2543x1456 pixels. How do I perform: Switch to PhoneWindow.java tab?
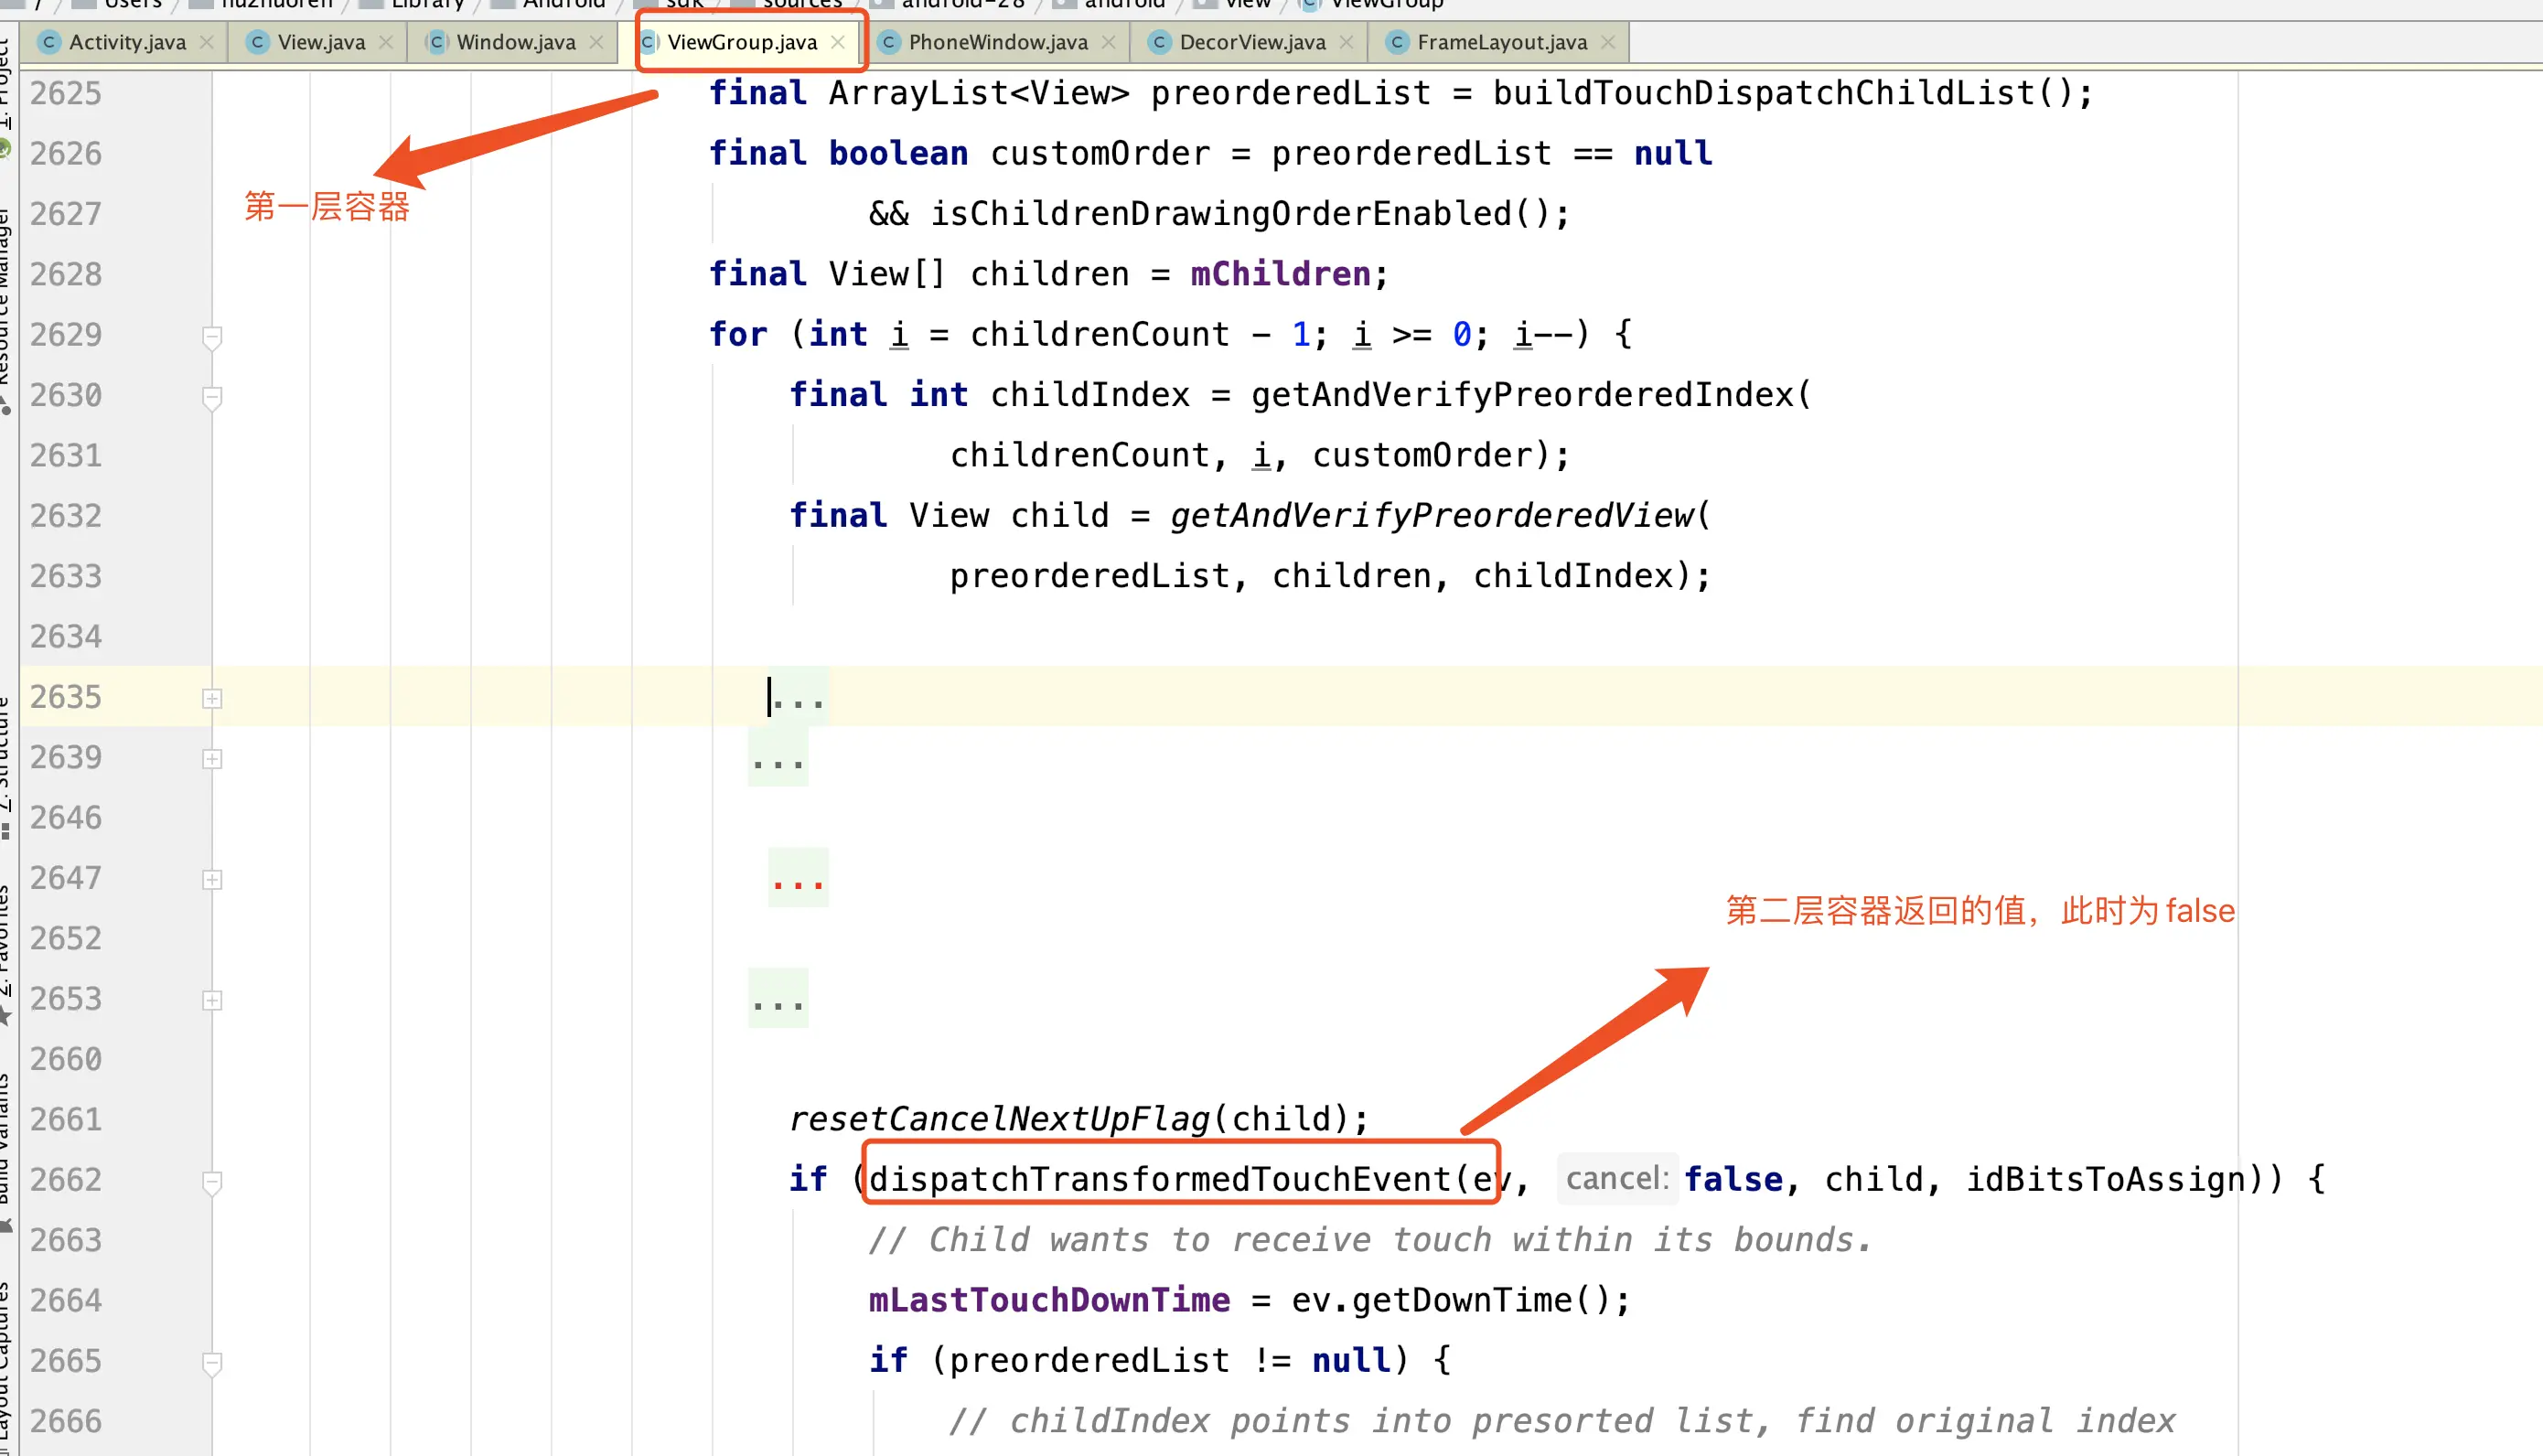[997, 42]
